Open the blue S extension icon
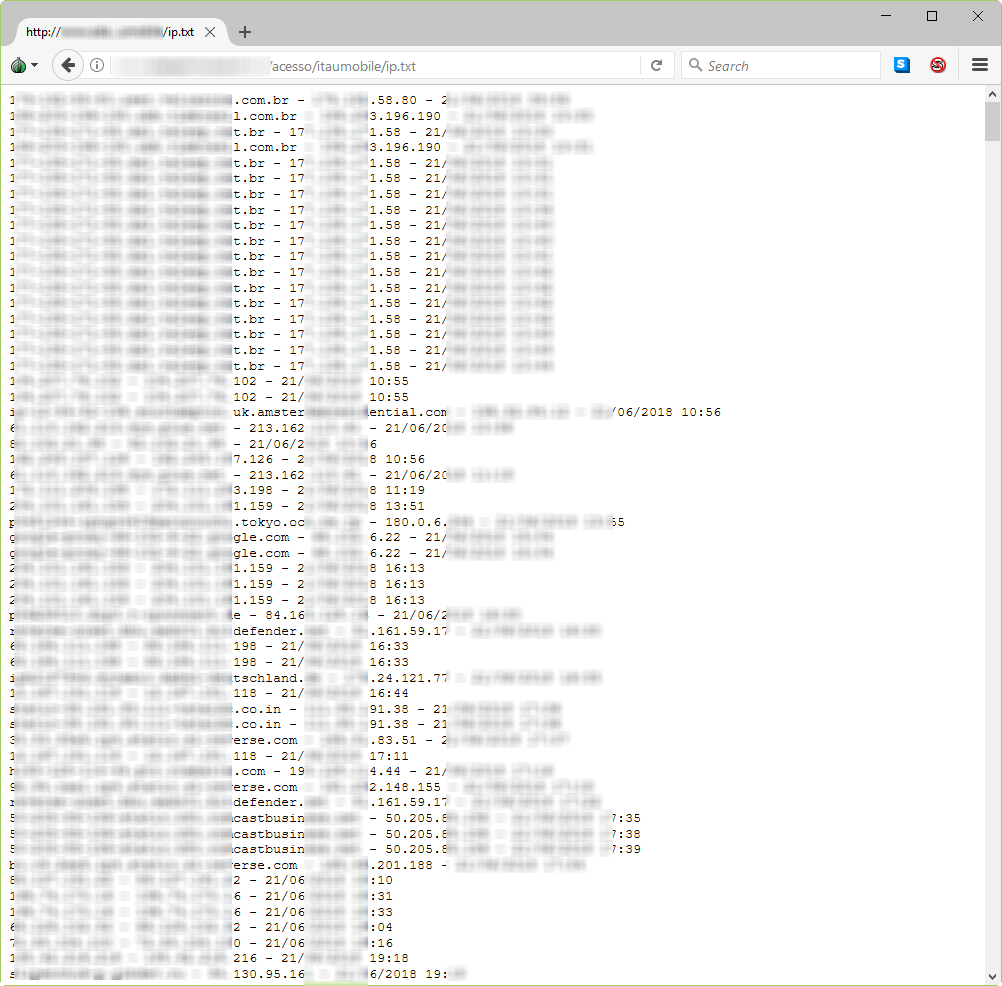 point(902,65)
